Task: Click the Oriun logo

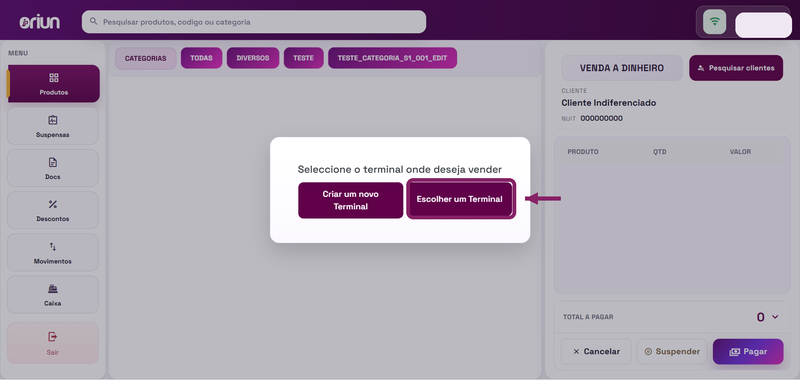Action: point(40,22)
